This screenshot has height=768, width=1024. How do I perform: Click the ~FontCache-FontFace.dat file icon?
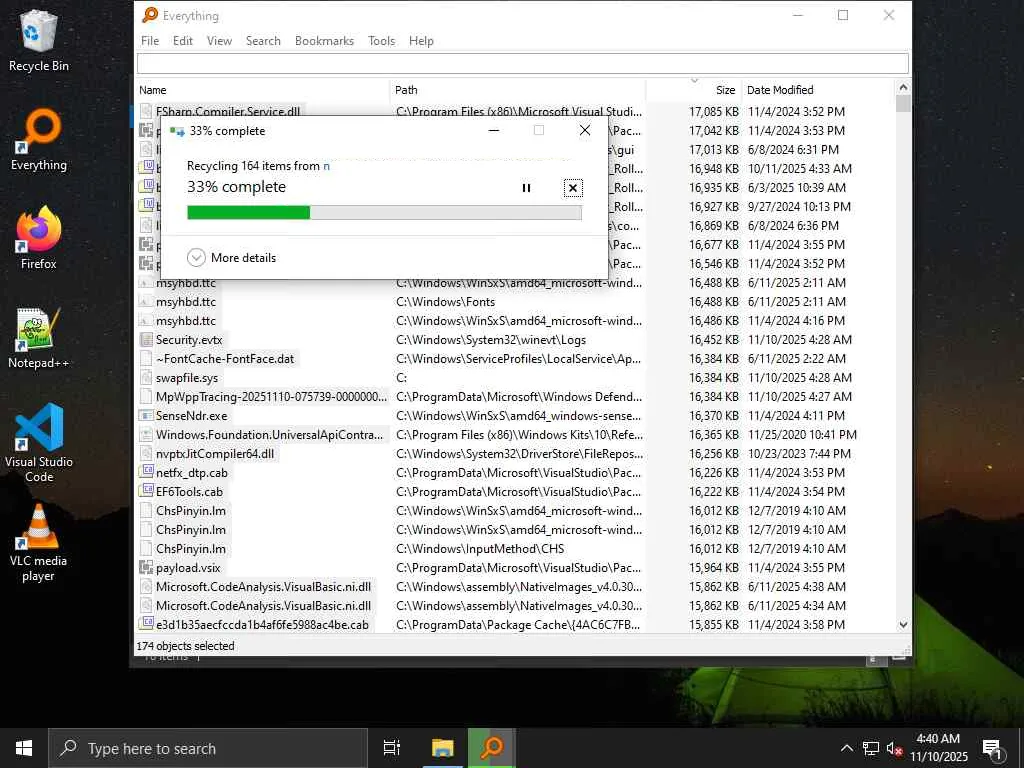(146, 359)
